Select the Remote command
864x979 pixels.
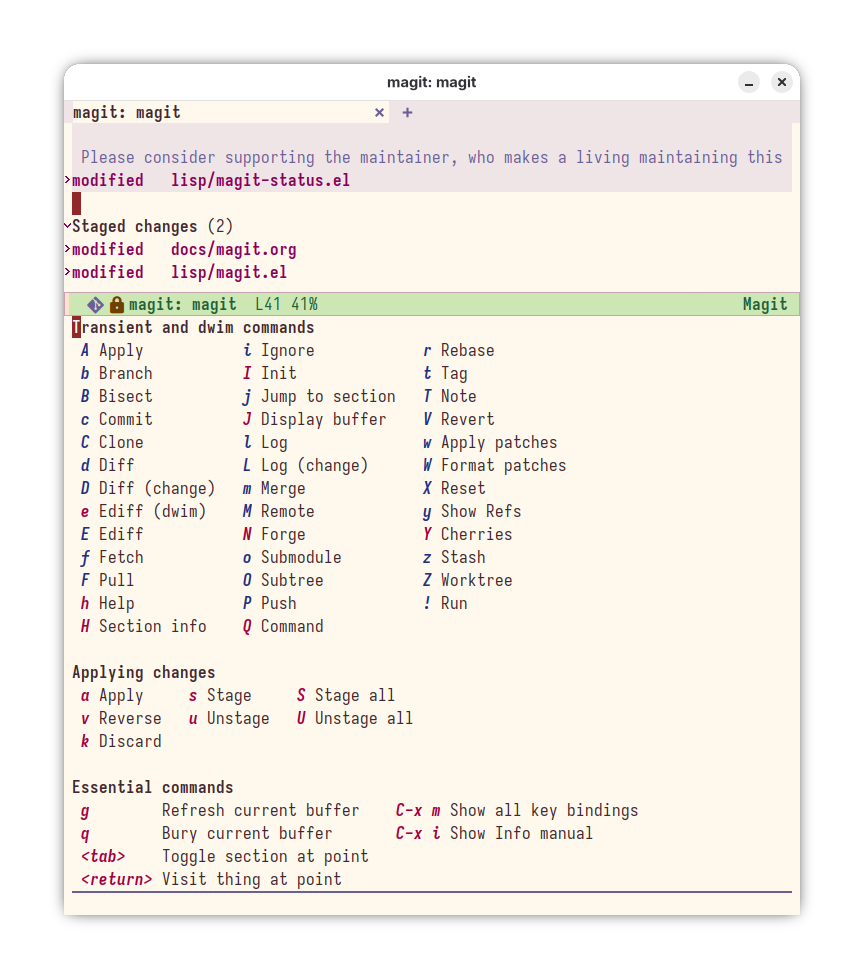point(278,511)
